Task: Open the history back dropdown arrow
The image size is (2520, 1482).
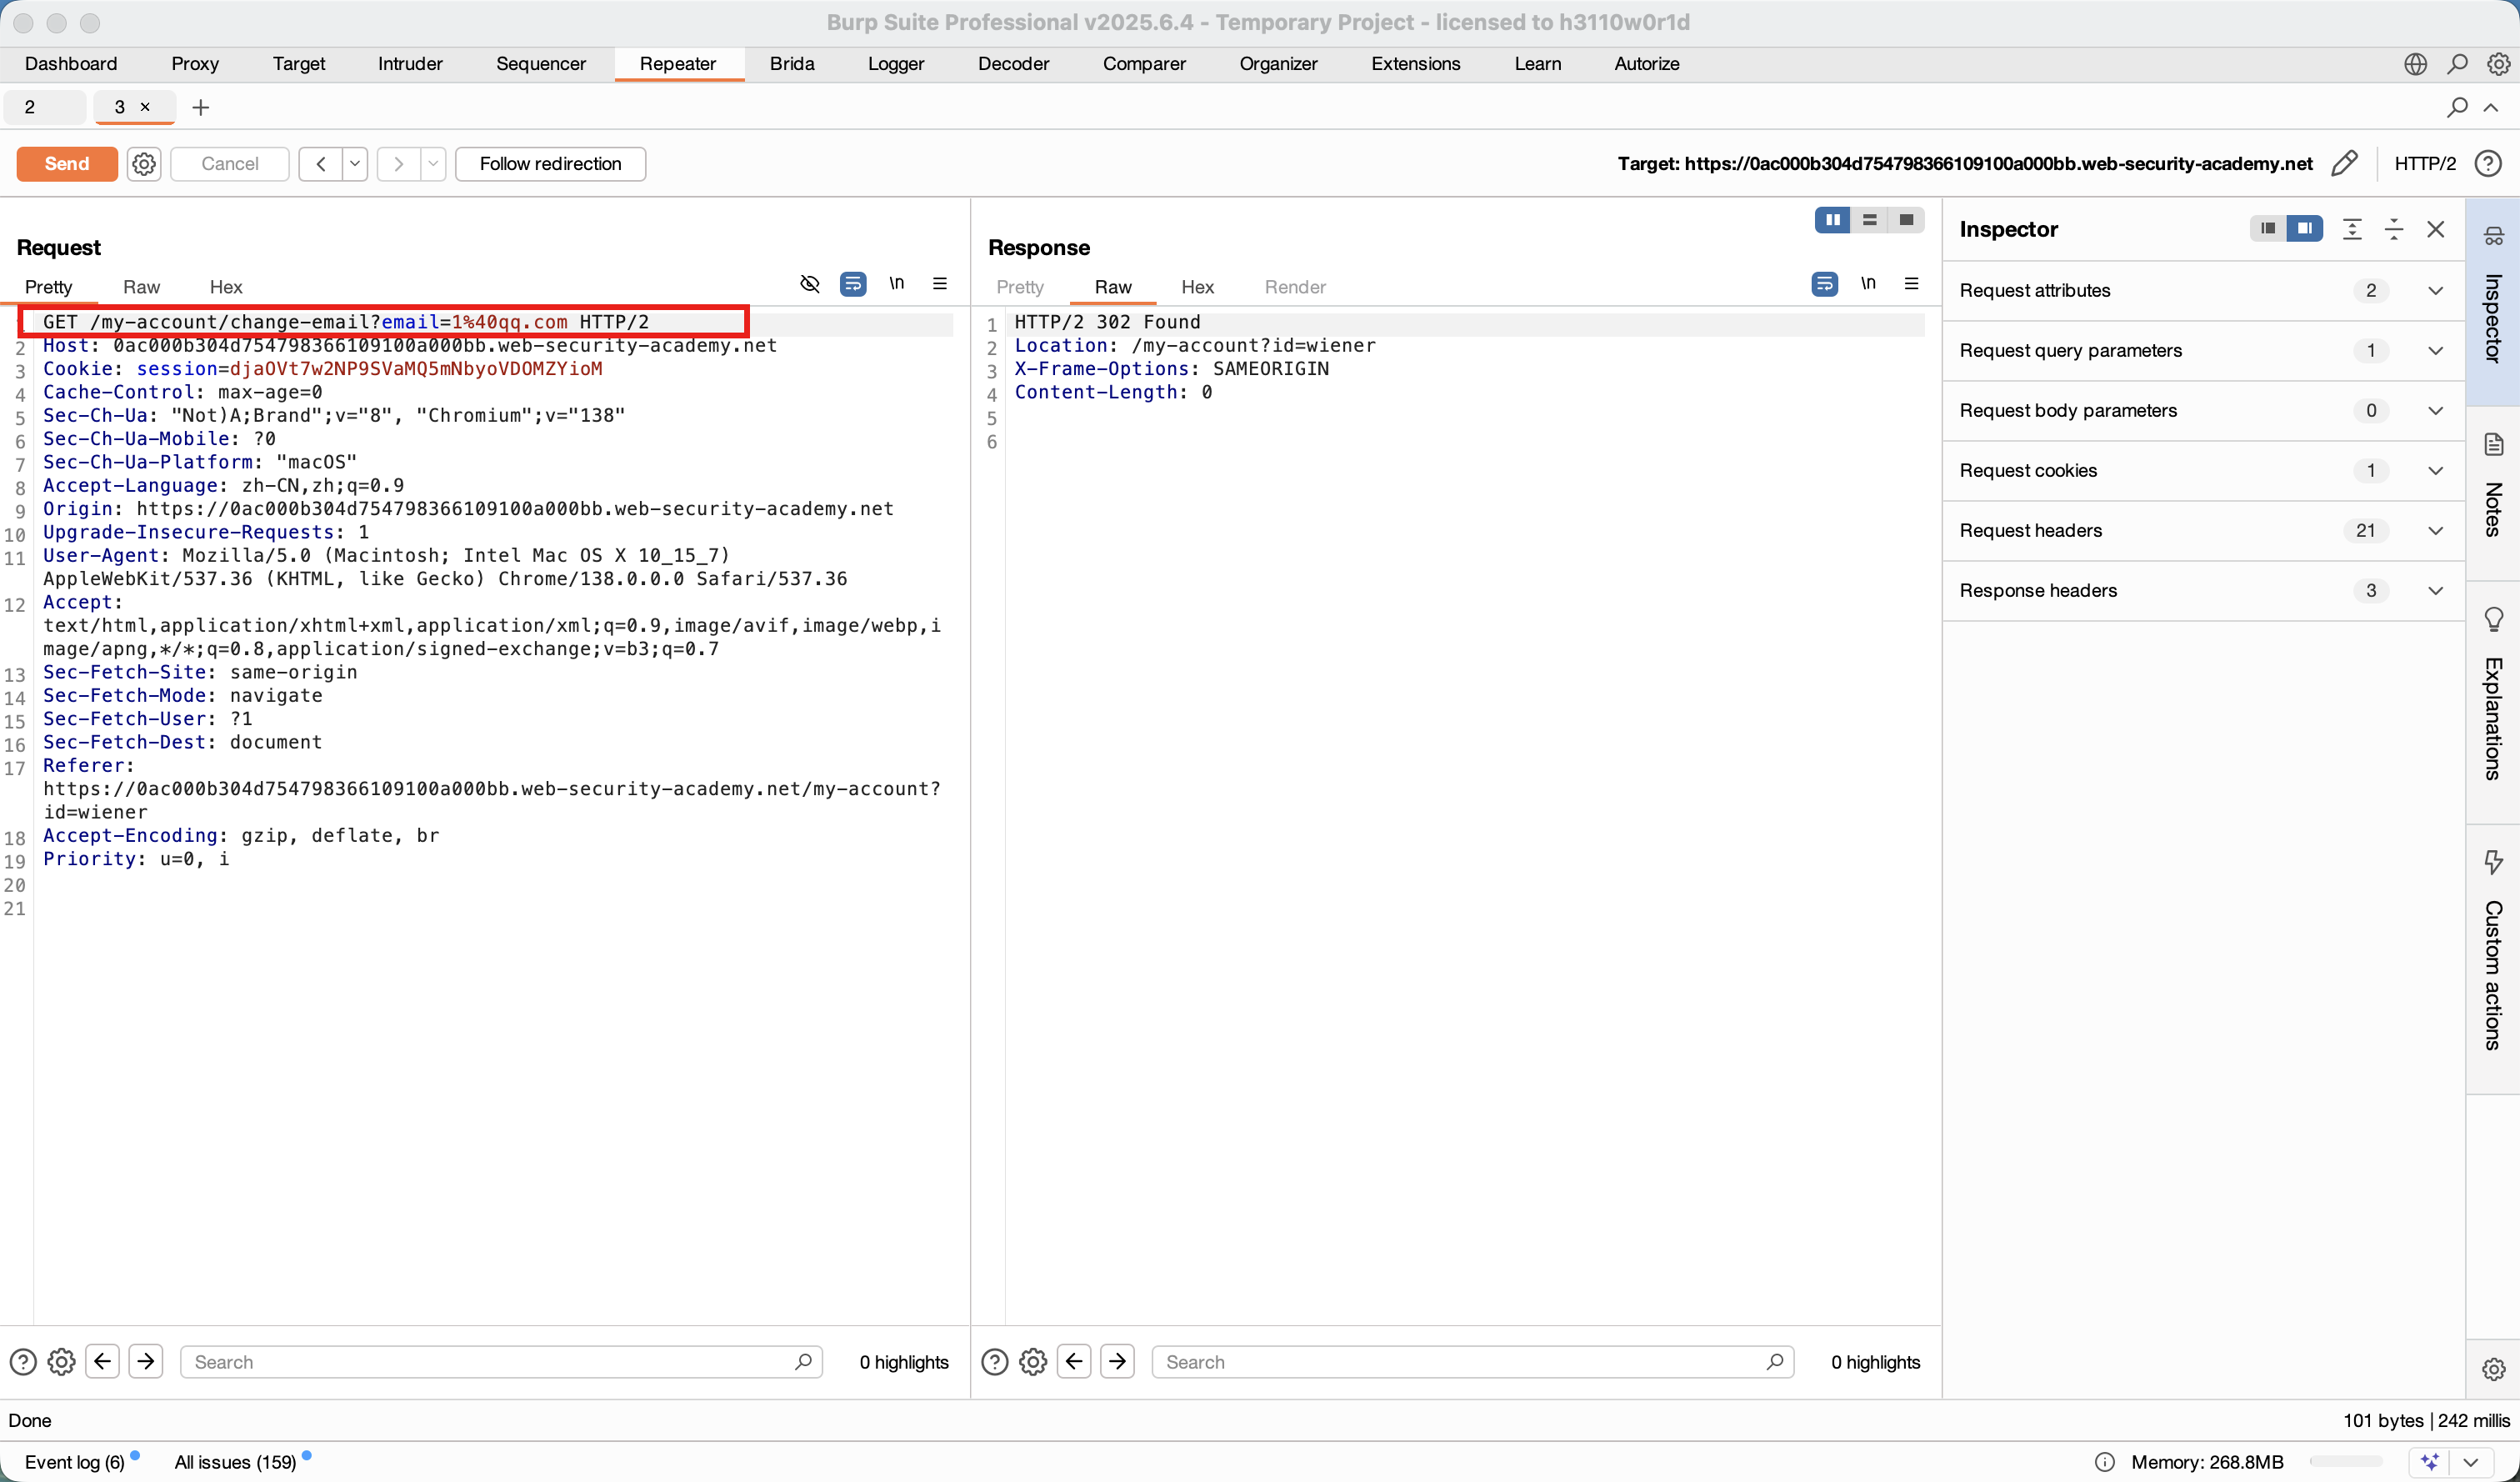Action: tap(355, 163)
